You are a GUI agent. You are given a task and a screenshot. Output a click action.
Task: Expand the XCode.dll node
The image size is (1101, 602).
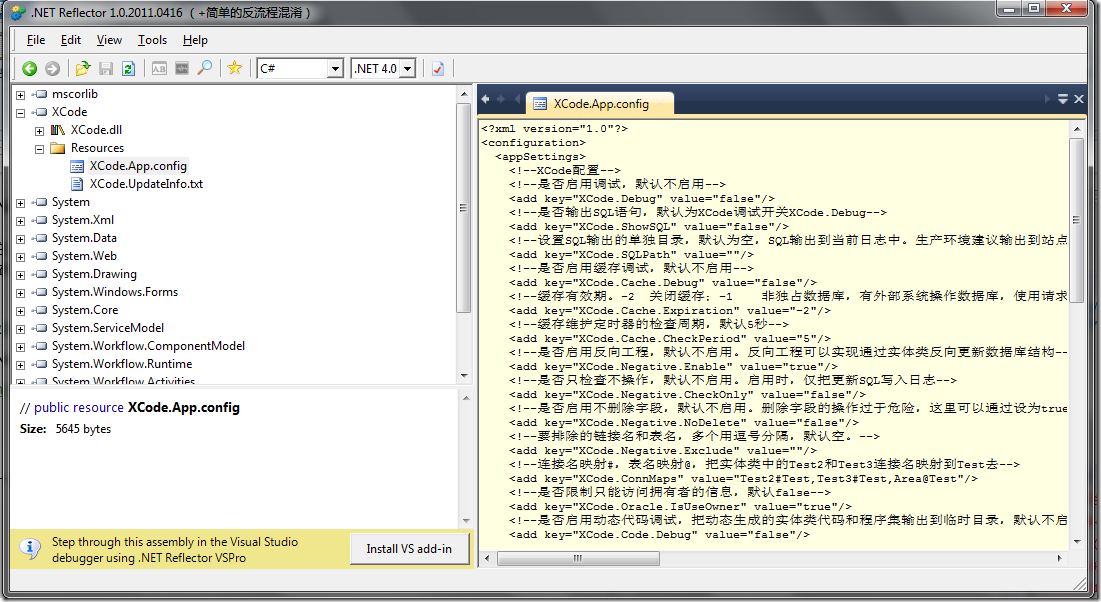39,131
